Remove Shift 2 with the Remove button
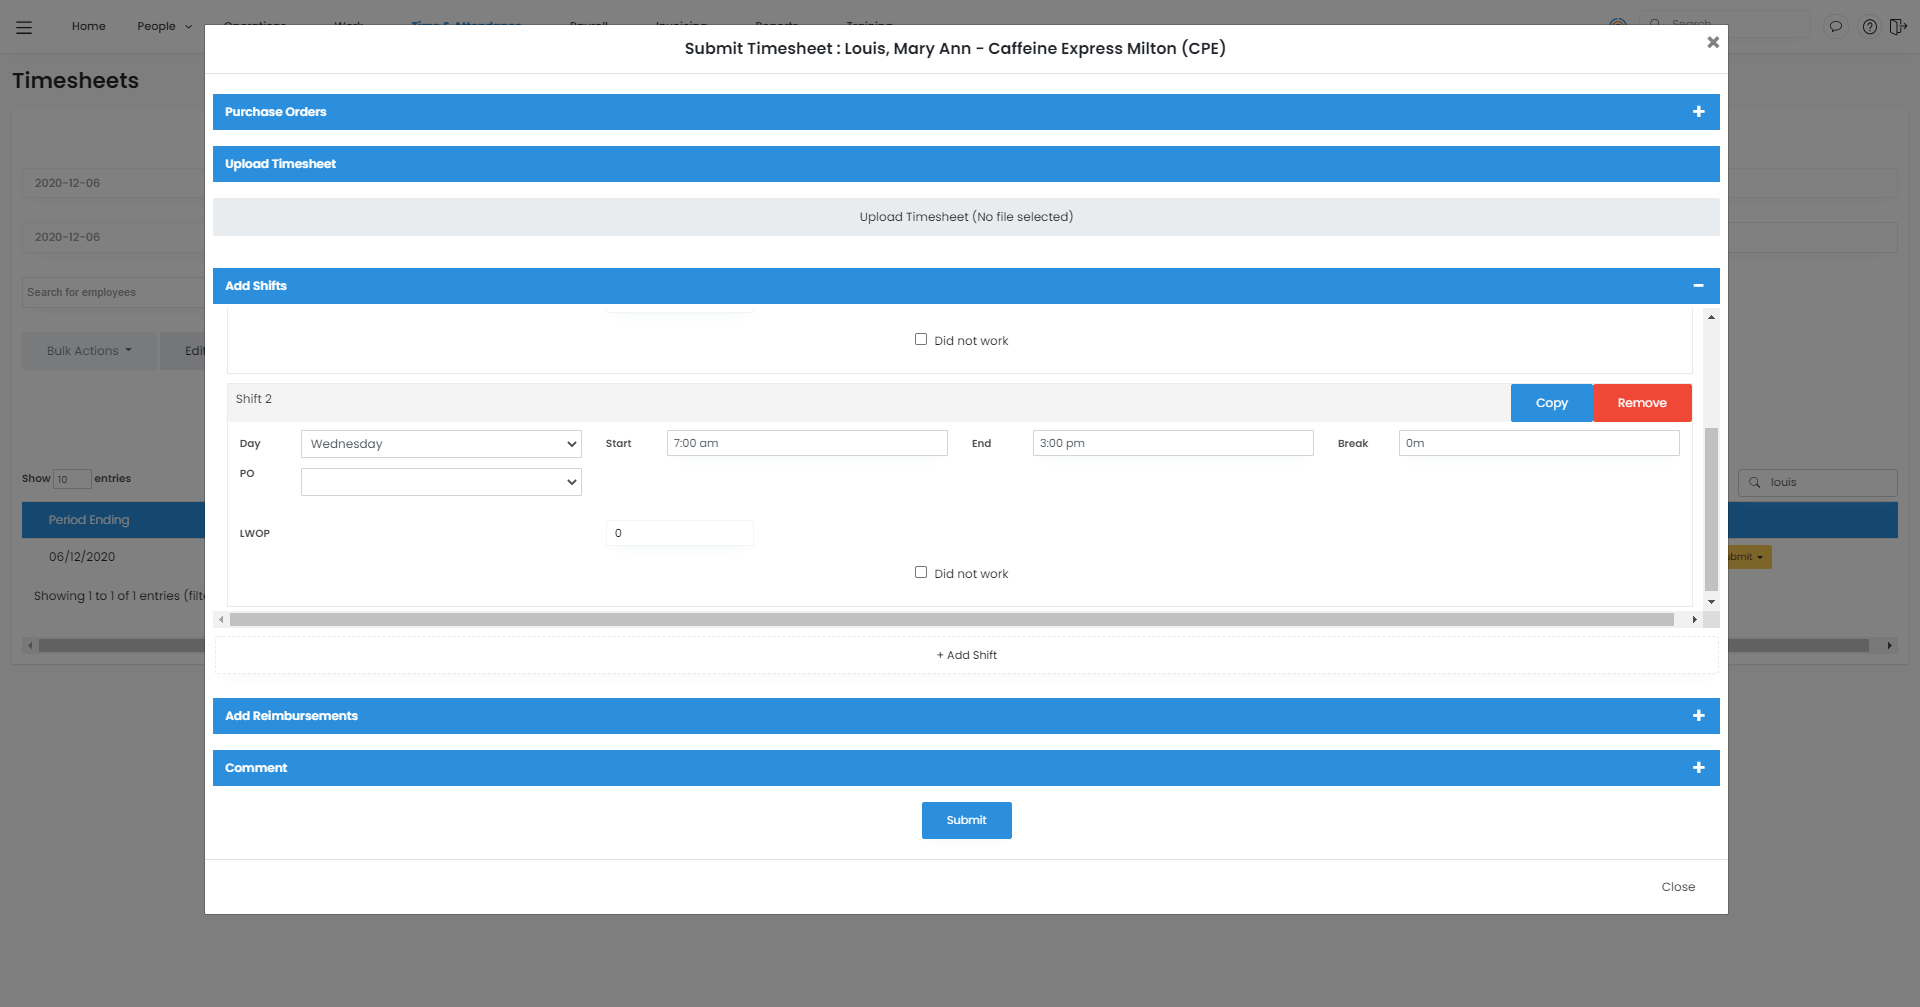The image size is (1920, 1007). [1642, 402]
